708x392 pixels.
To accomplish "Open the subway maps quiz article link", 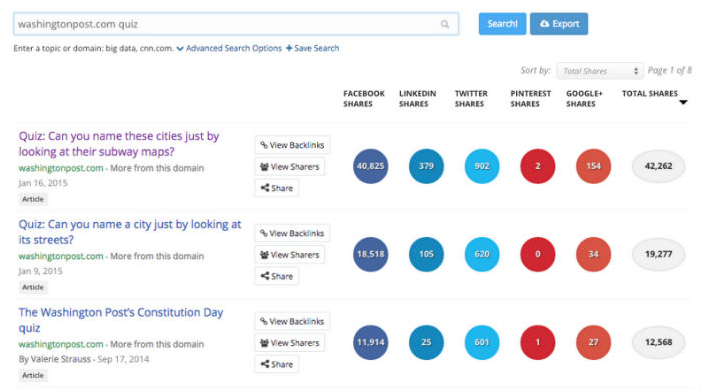I will click(x=119, y=144).
